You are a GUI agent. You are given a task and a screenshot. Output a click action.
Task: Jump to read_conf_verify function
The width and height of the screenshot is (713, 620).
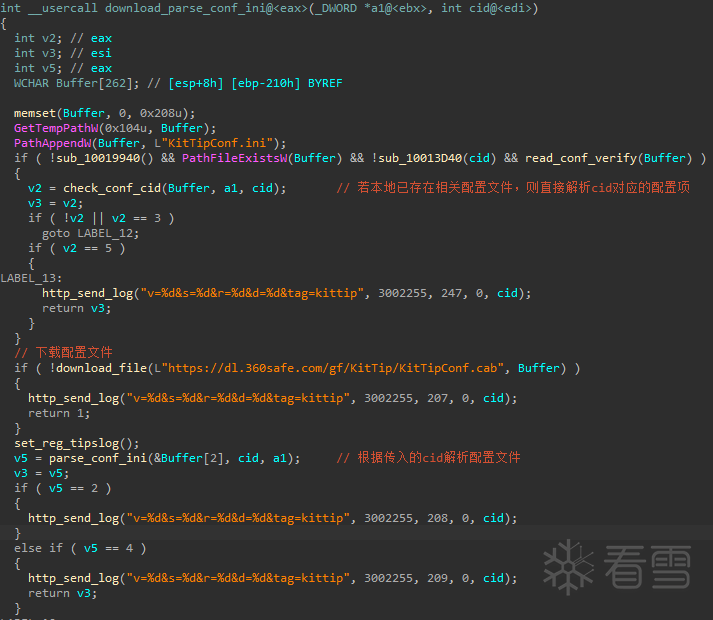[x=581, y=158]
